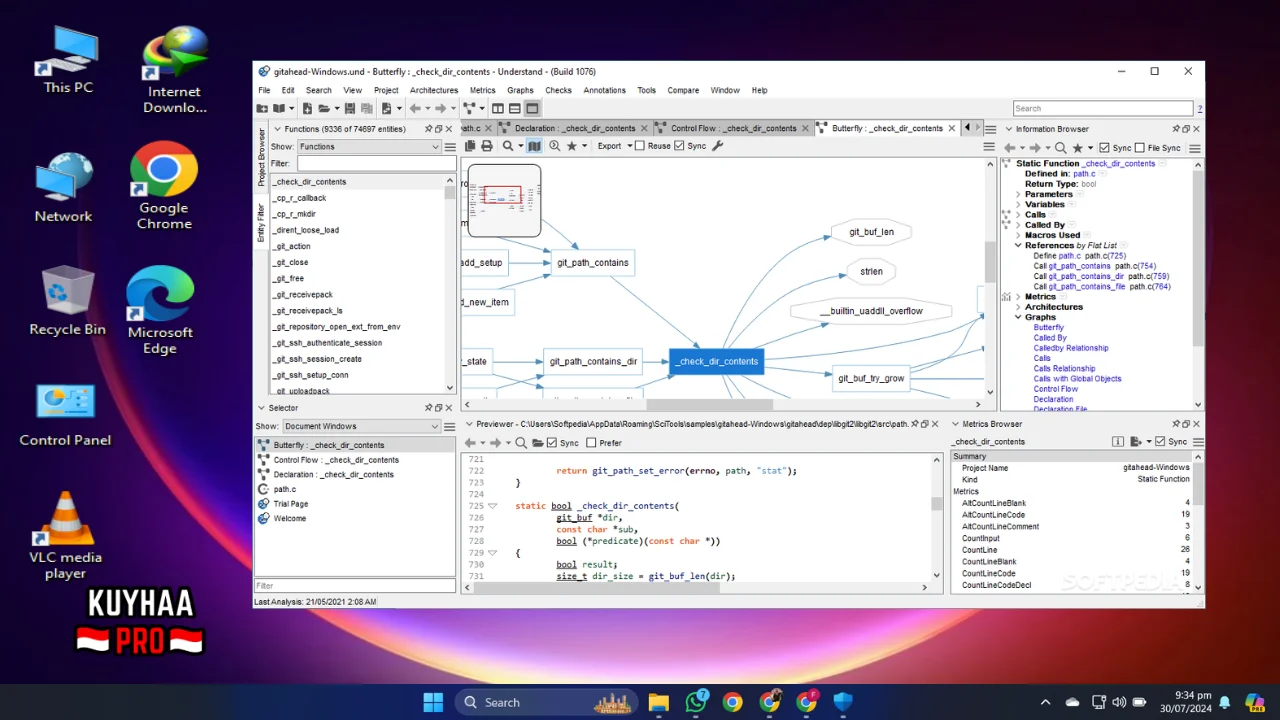Open the Architectures menu
This screenshot has width=1280, height=720.
434,90
